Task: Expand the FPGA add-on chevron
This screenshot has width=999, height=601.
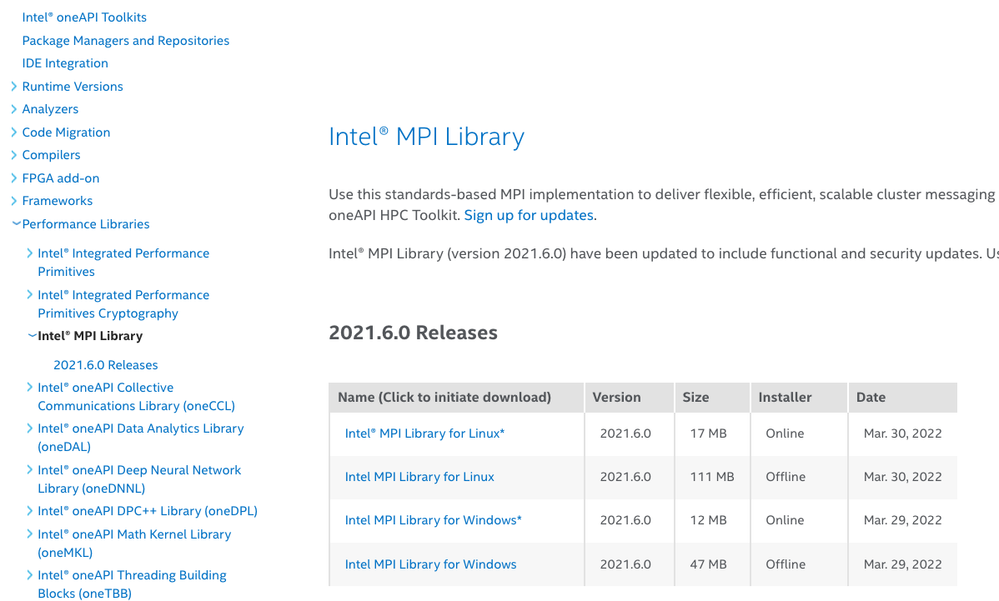Action: pos(14,178)
